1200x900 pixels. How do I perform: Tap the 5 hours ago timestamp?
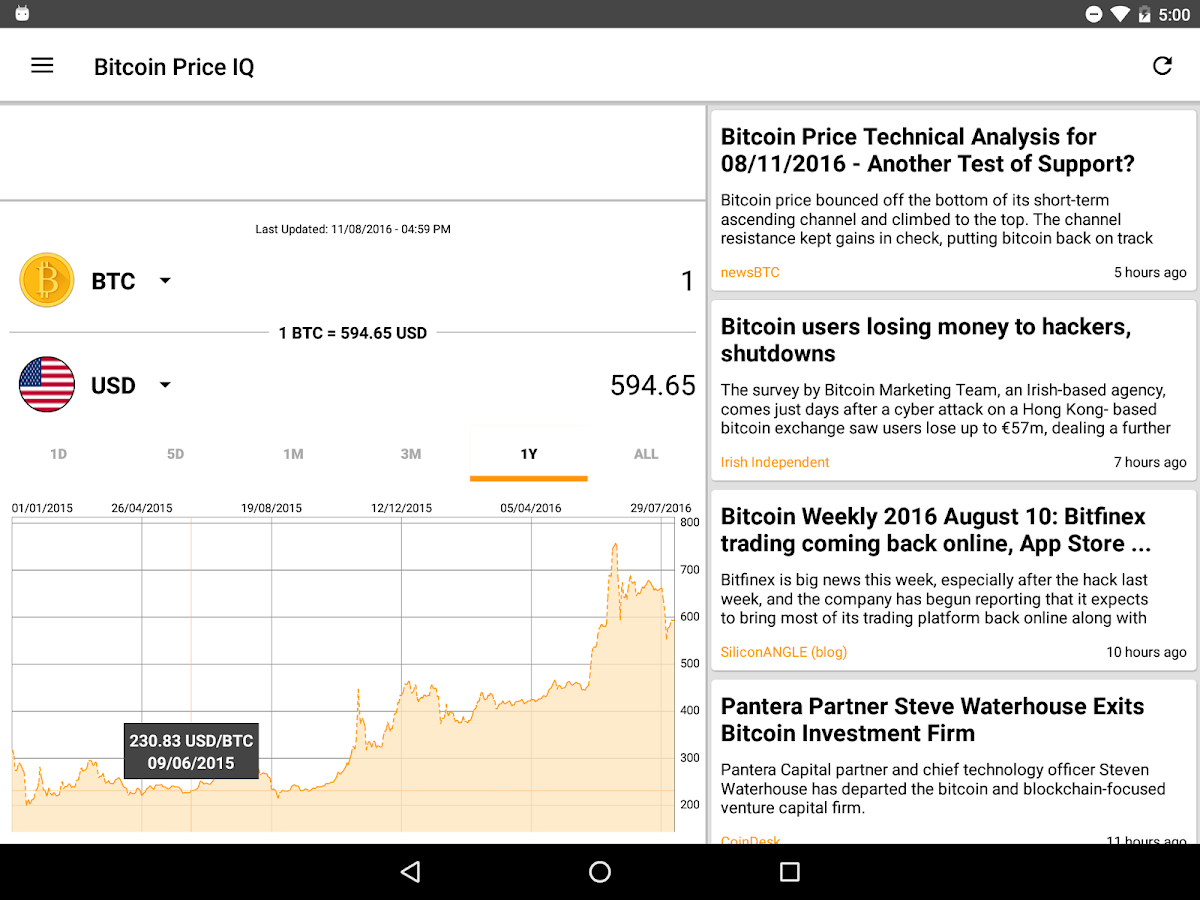(1150, 272)
